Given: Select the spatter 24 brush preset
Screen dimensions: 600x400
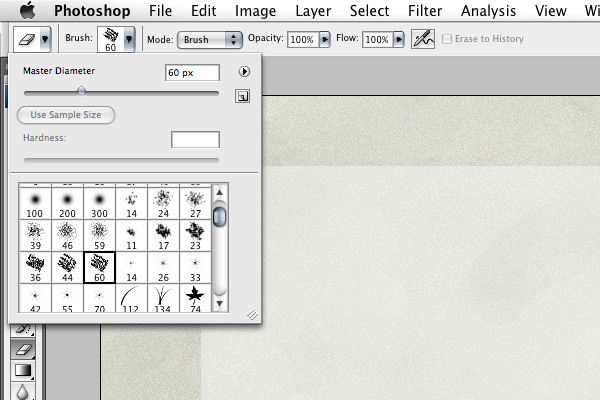Looking at the screenshot, I should pyautogui.click(x=163, y=203).
